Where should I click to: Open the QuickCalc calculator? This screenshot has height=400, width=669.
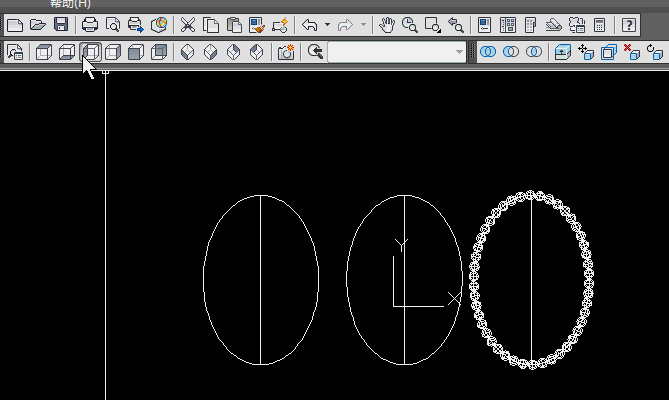click(599, 24)
